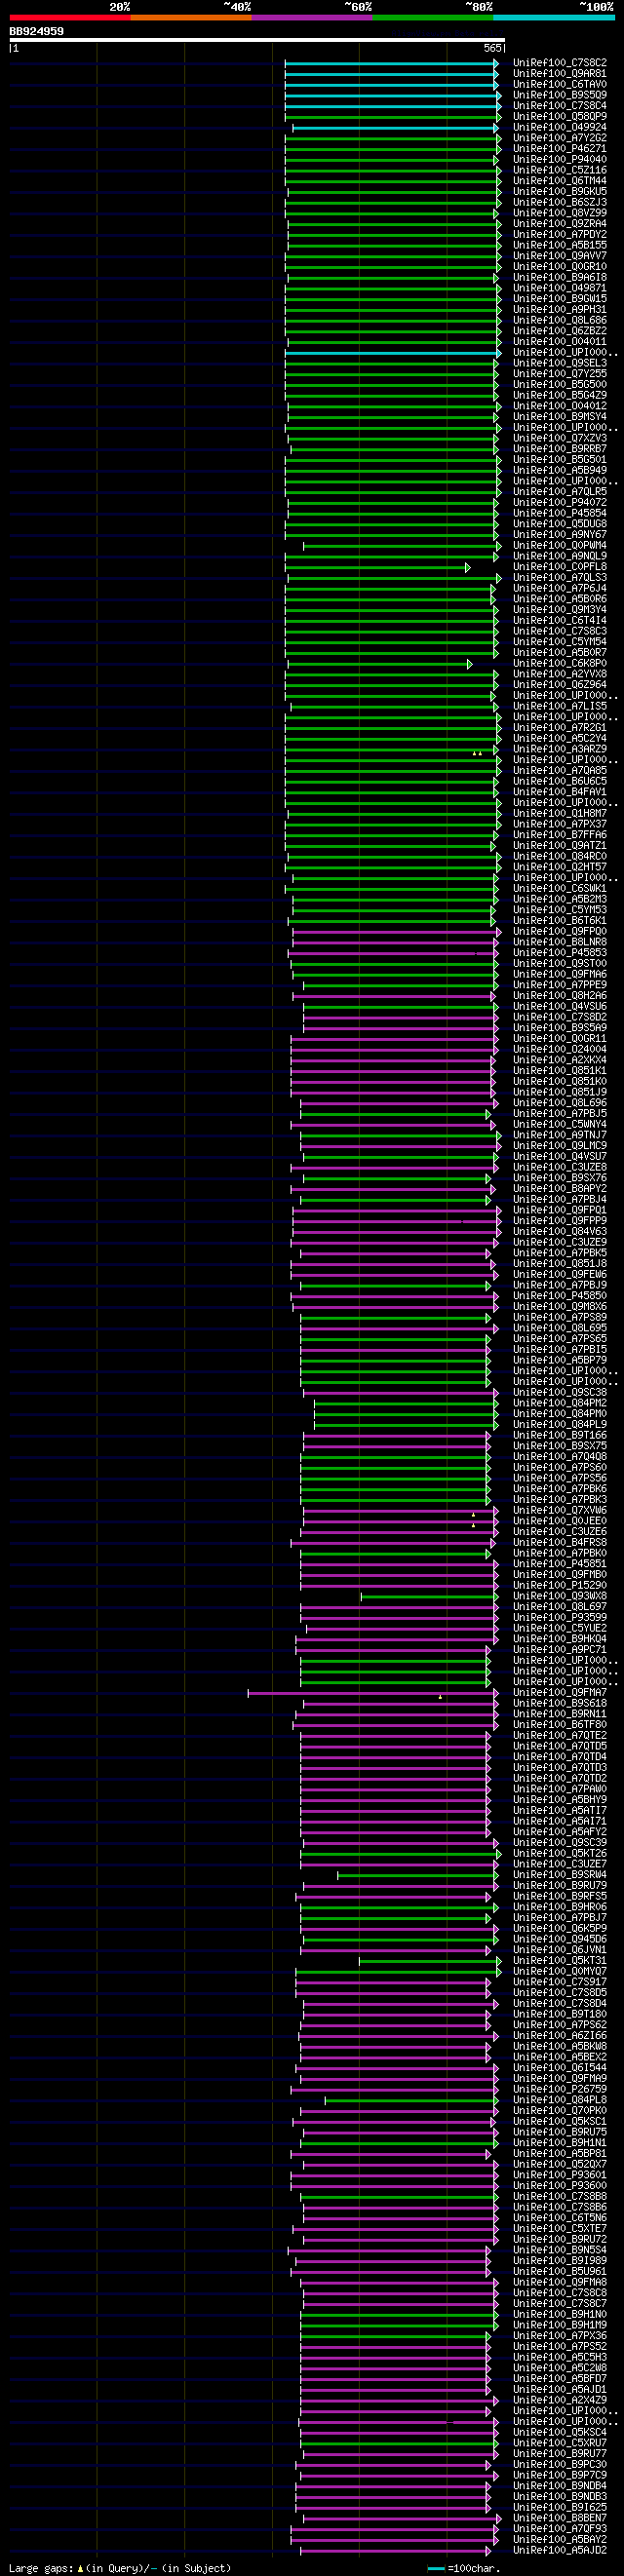Open the UniRef100_P45853 entry
The height and width of the screenshot is (2576, 624).
point(560,953)
